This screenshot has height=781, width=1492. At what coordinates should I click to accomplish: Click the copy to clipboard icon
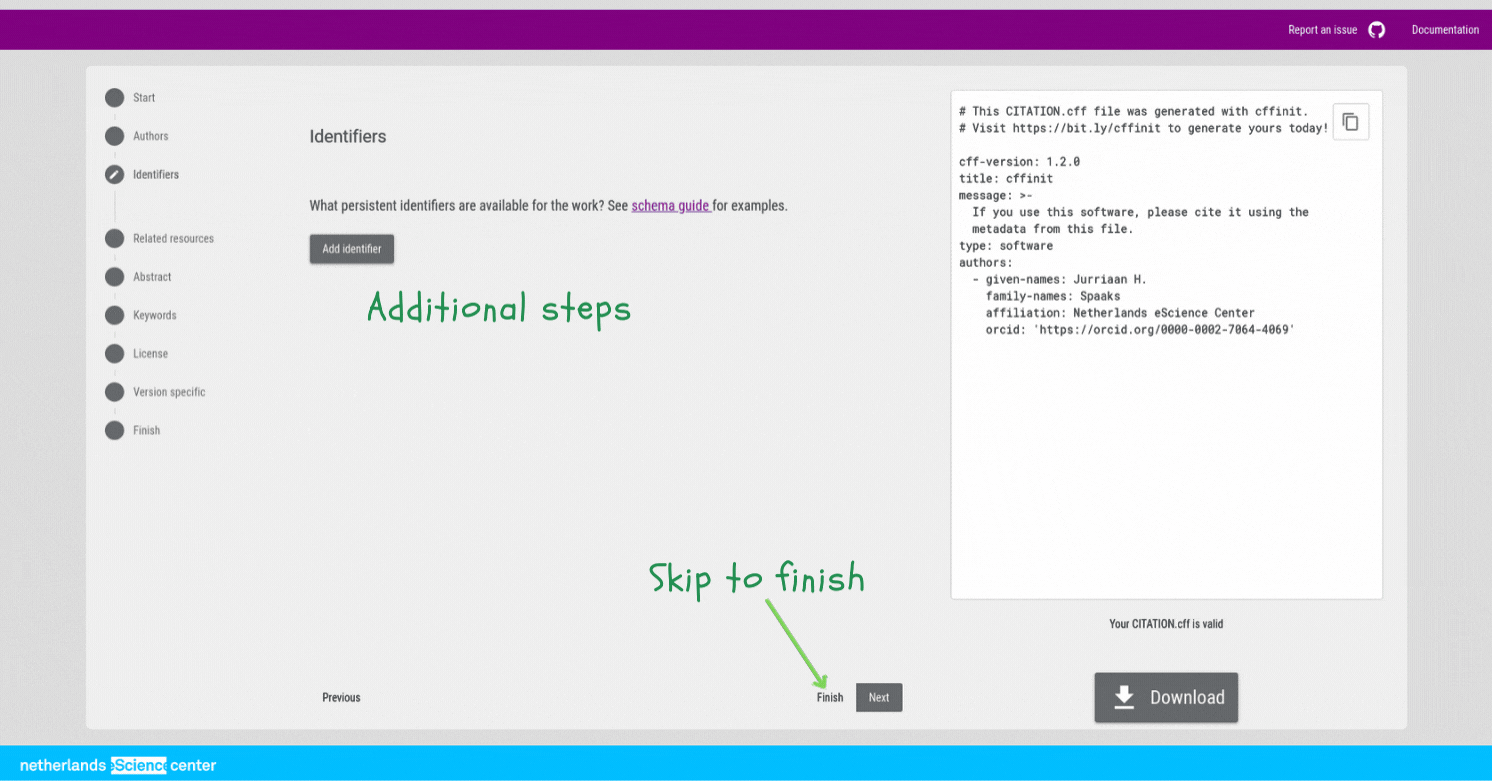coord(1350,122)
